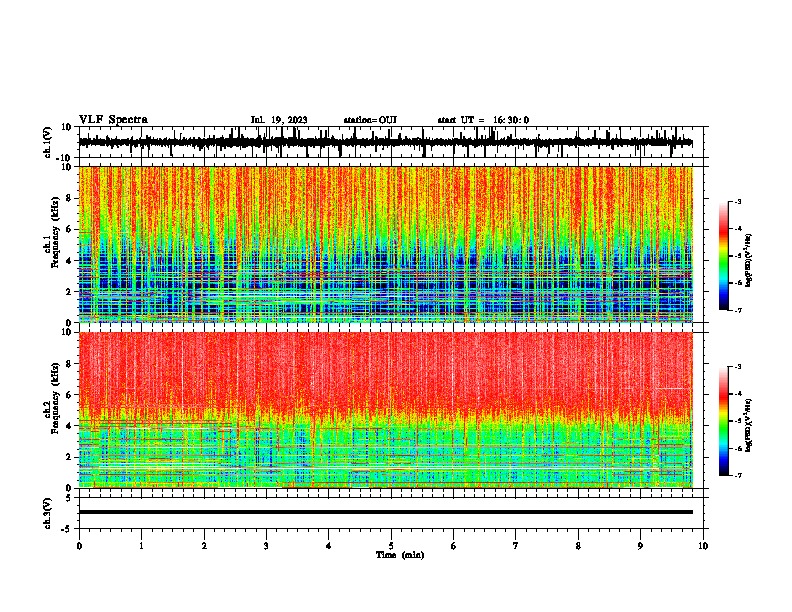
Task: Click the 'ch.3(V)' axis label
Action: pos(47,513)
